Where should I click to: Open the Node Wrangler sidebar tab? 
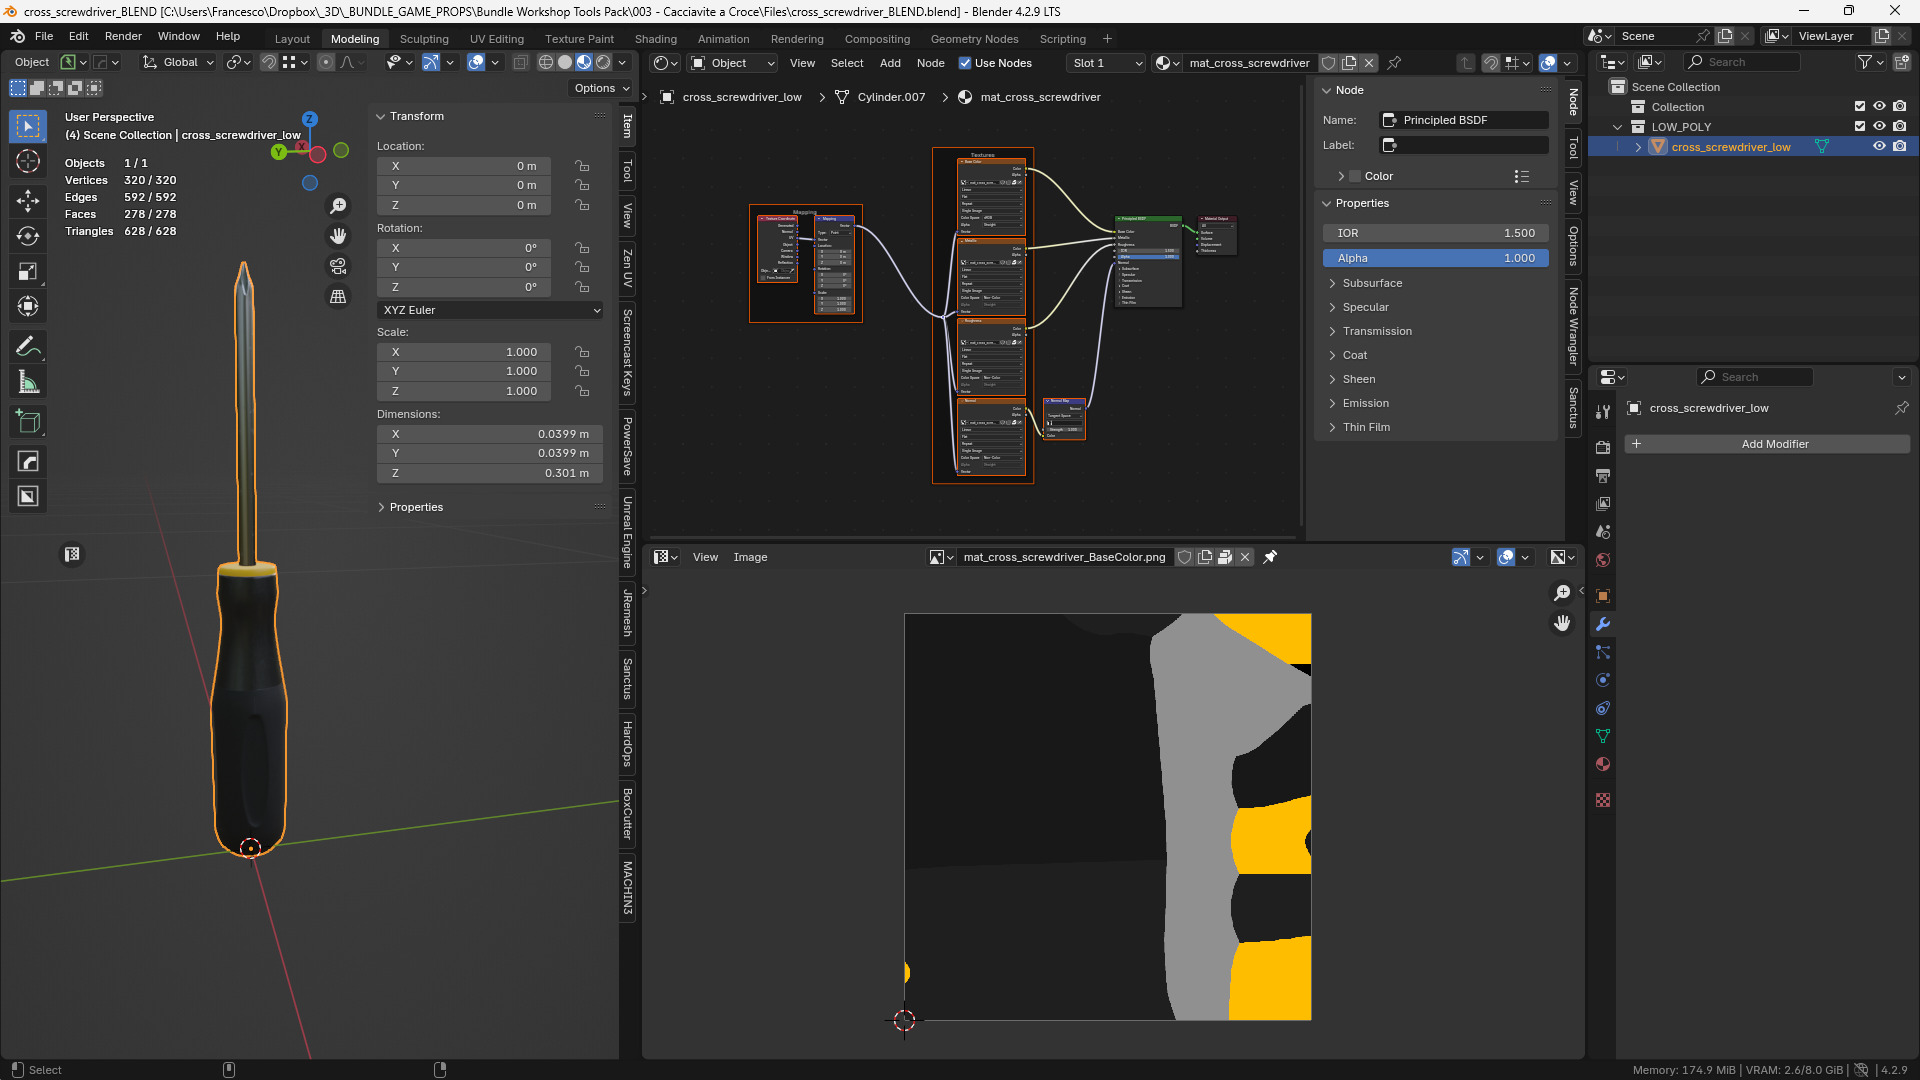[x=1573, y=326]
